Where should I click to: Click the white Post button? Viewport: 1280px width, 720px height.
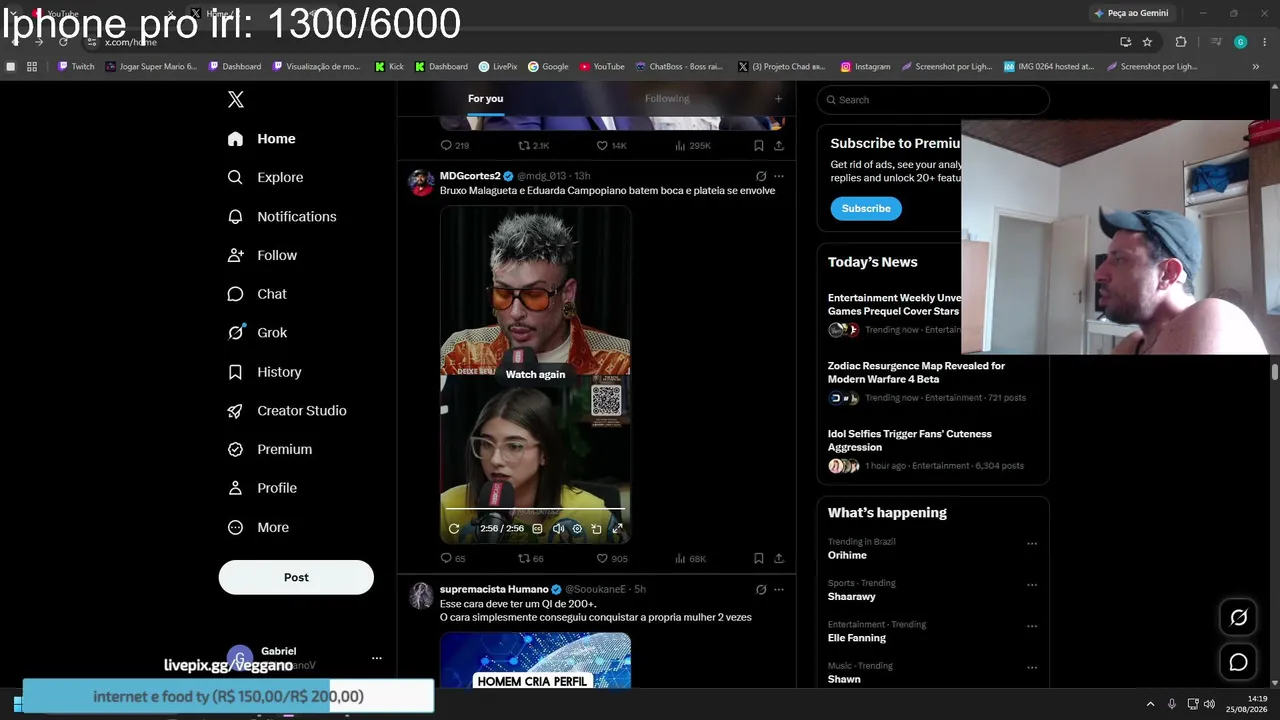point(296,578)
